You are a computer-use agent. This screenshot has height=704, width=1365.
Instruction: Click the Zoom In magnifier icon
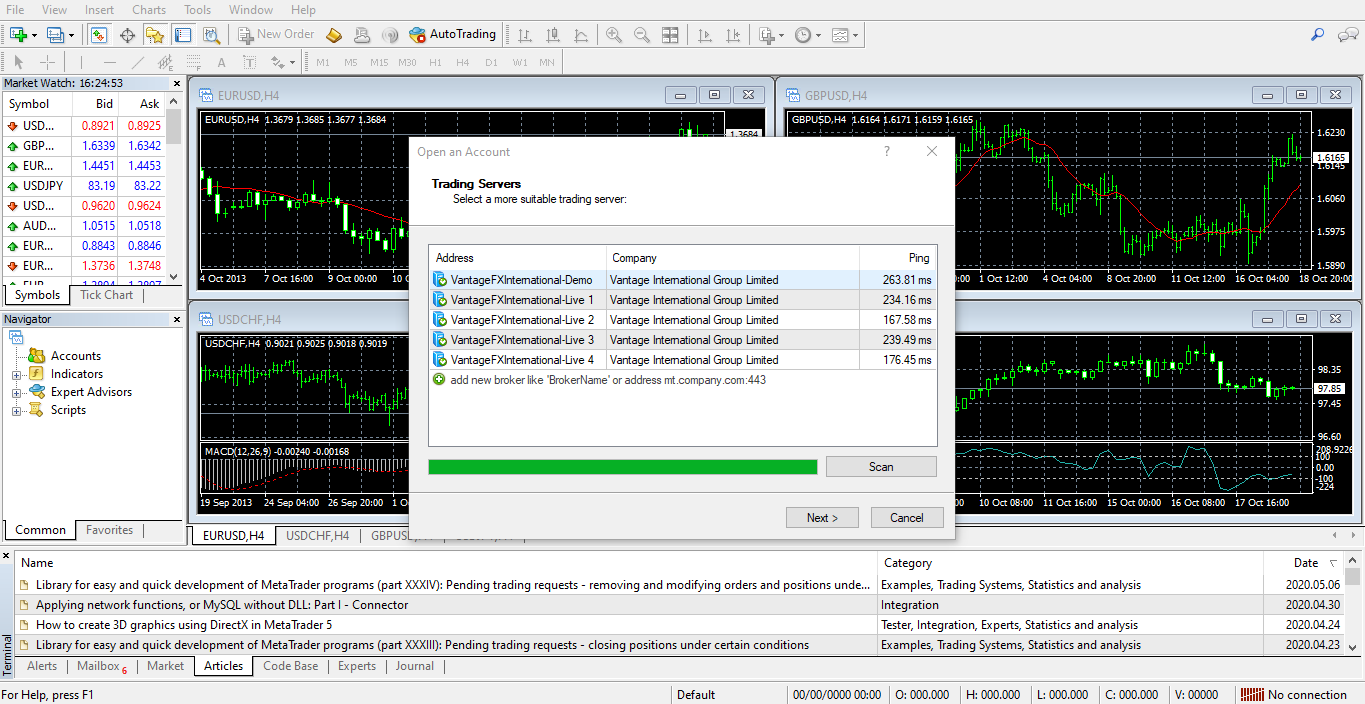(614, 35)
